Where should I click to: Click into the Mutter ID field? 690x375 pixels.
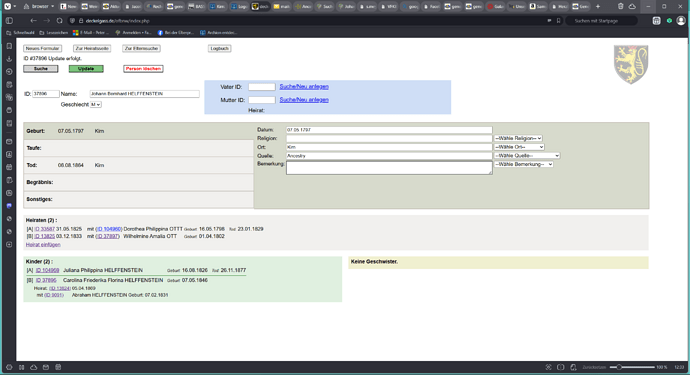point(262,100)
